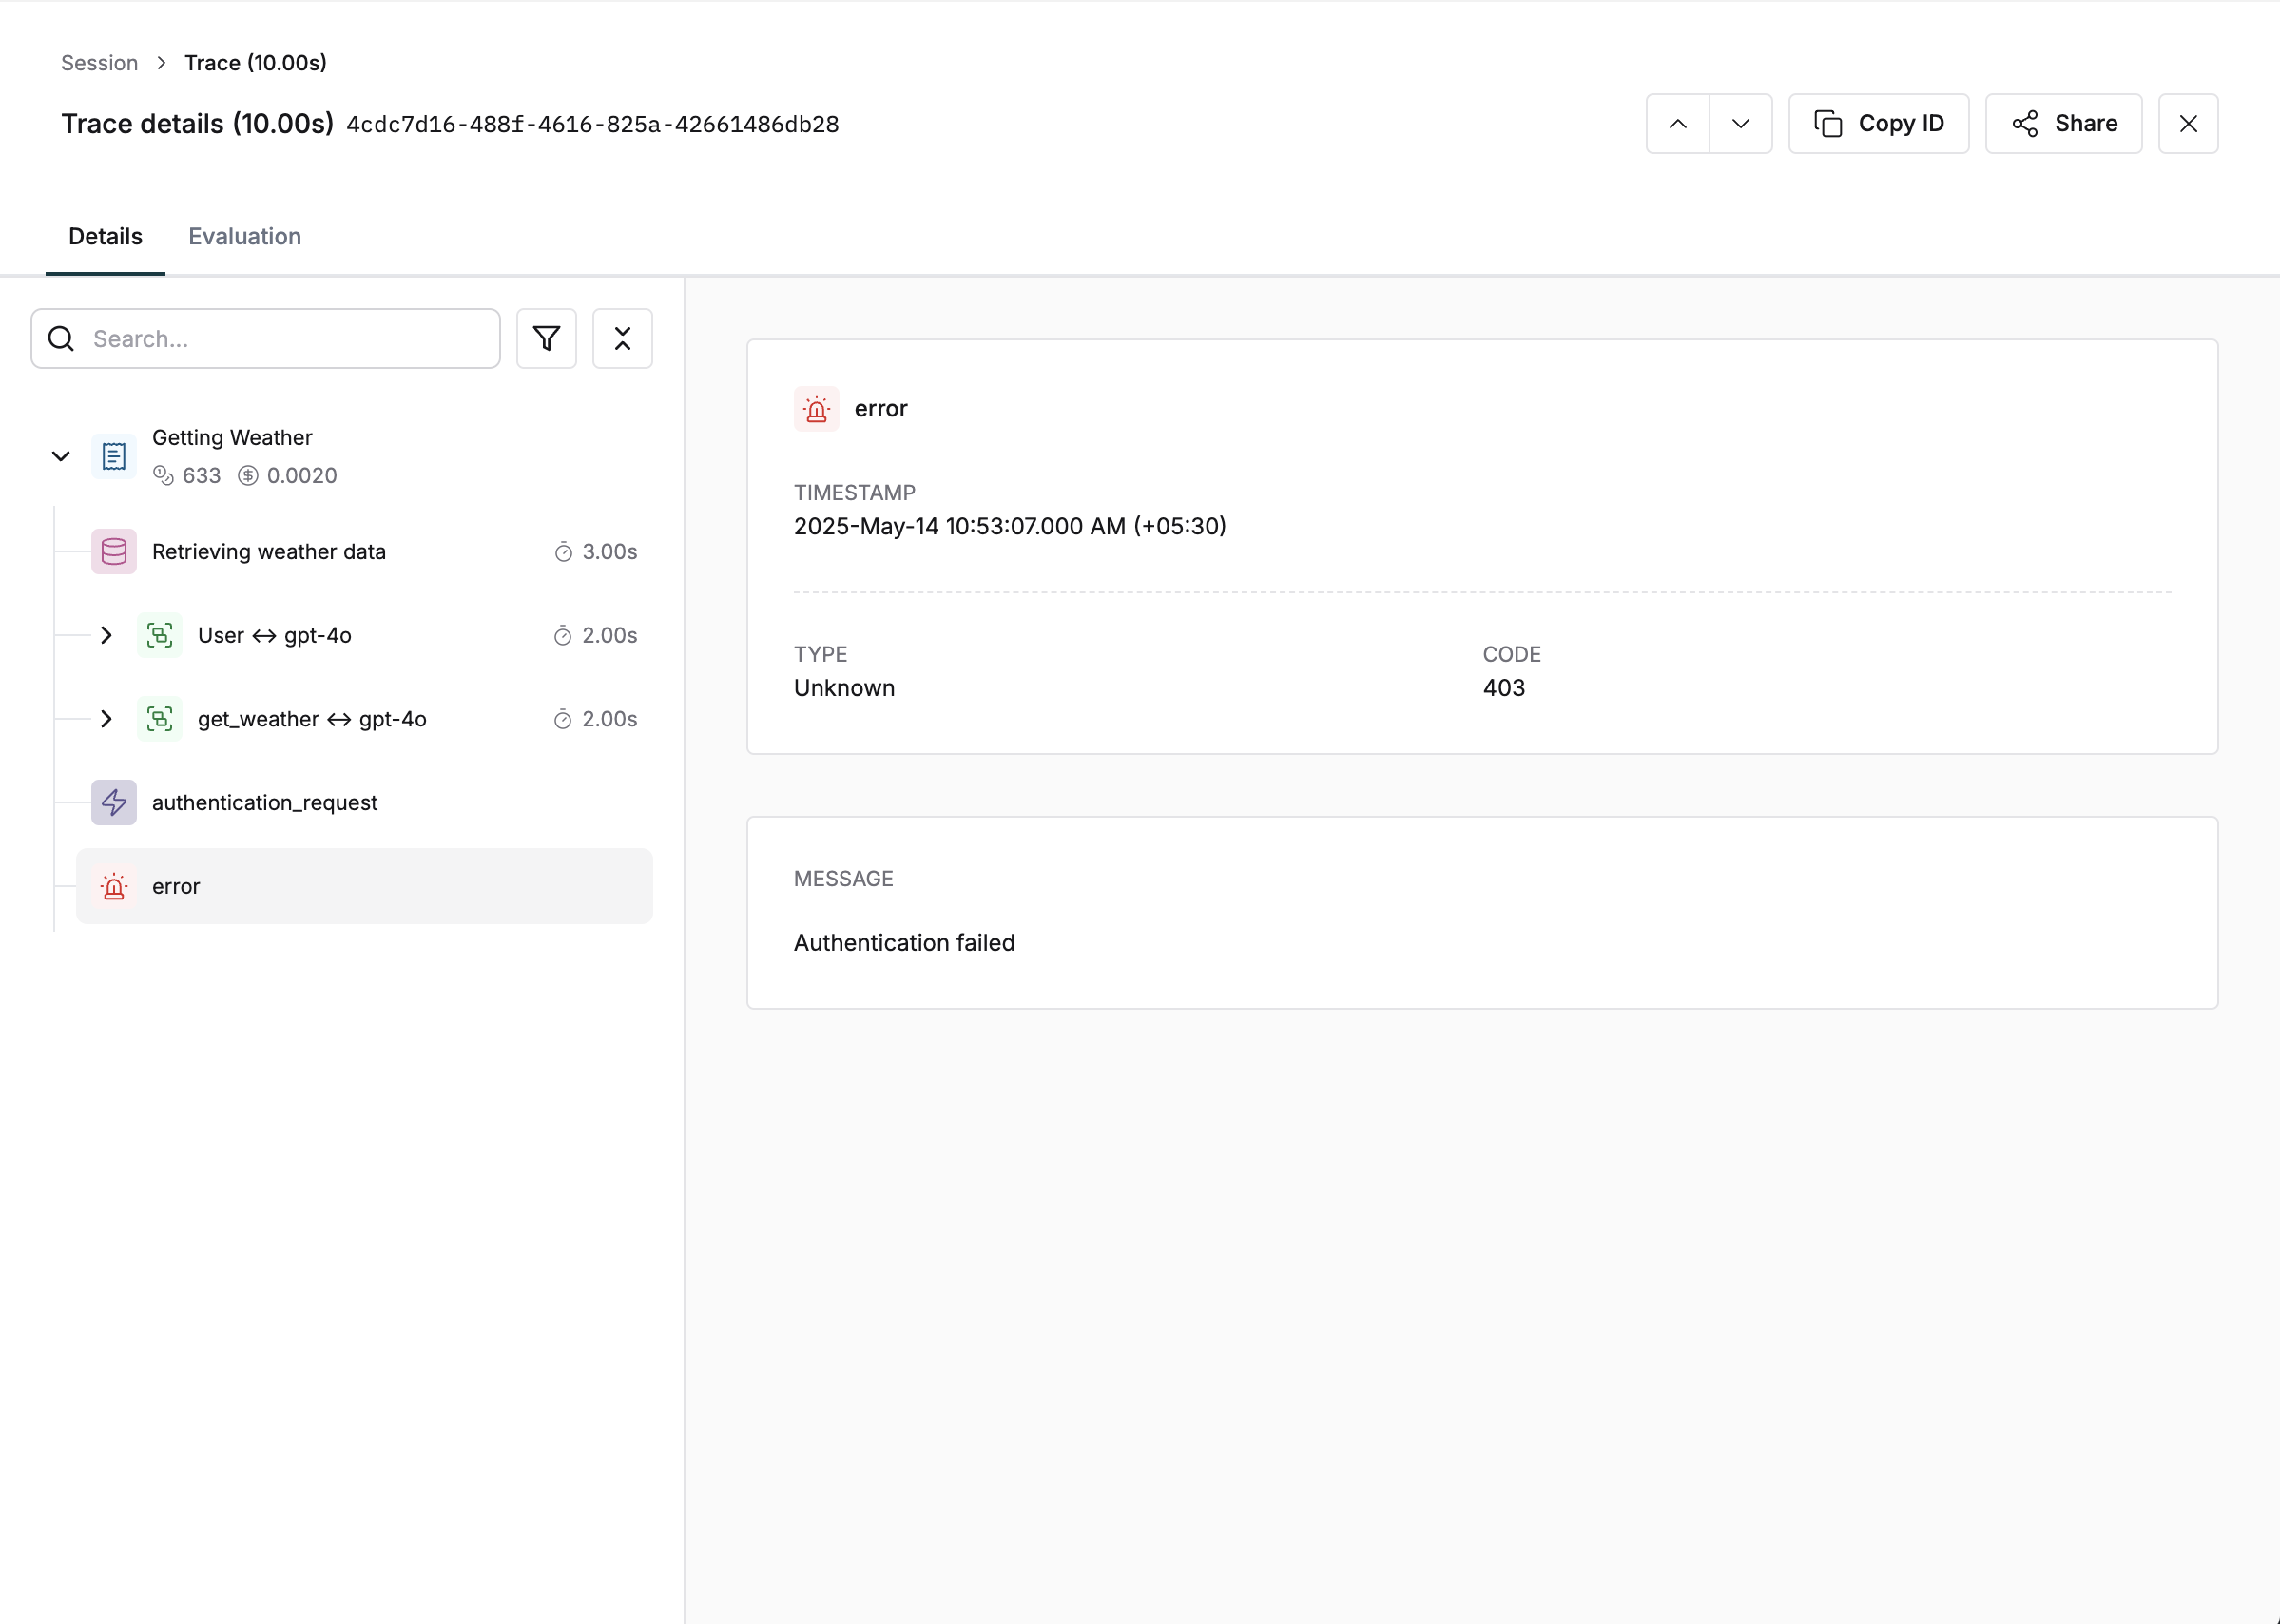Close the trace details panel
The image size is (2280, 1624).
[2188, 124]
